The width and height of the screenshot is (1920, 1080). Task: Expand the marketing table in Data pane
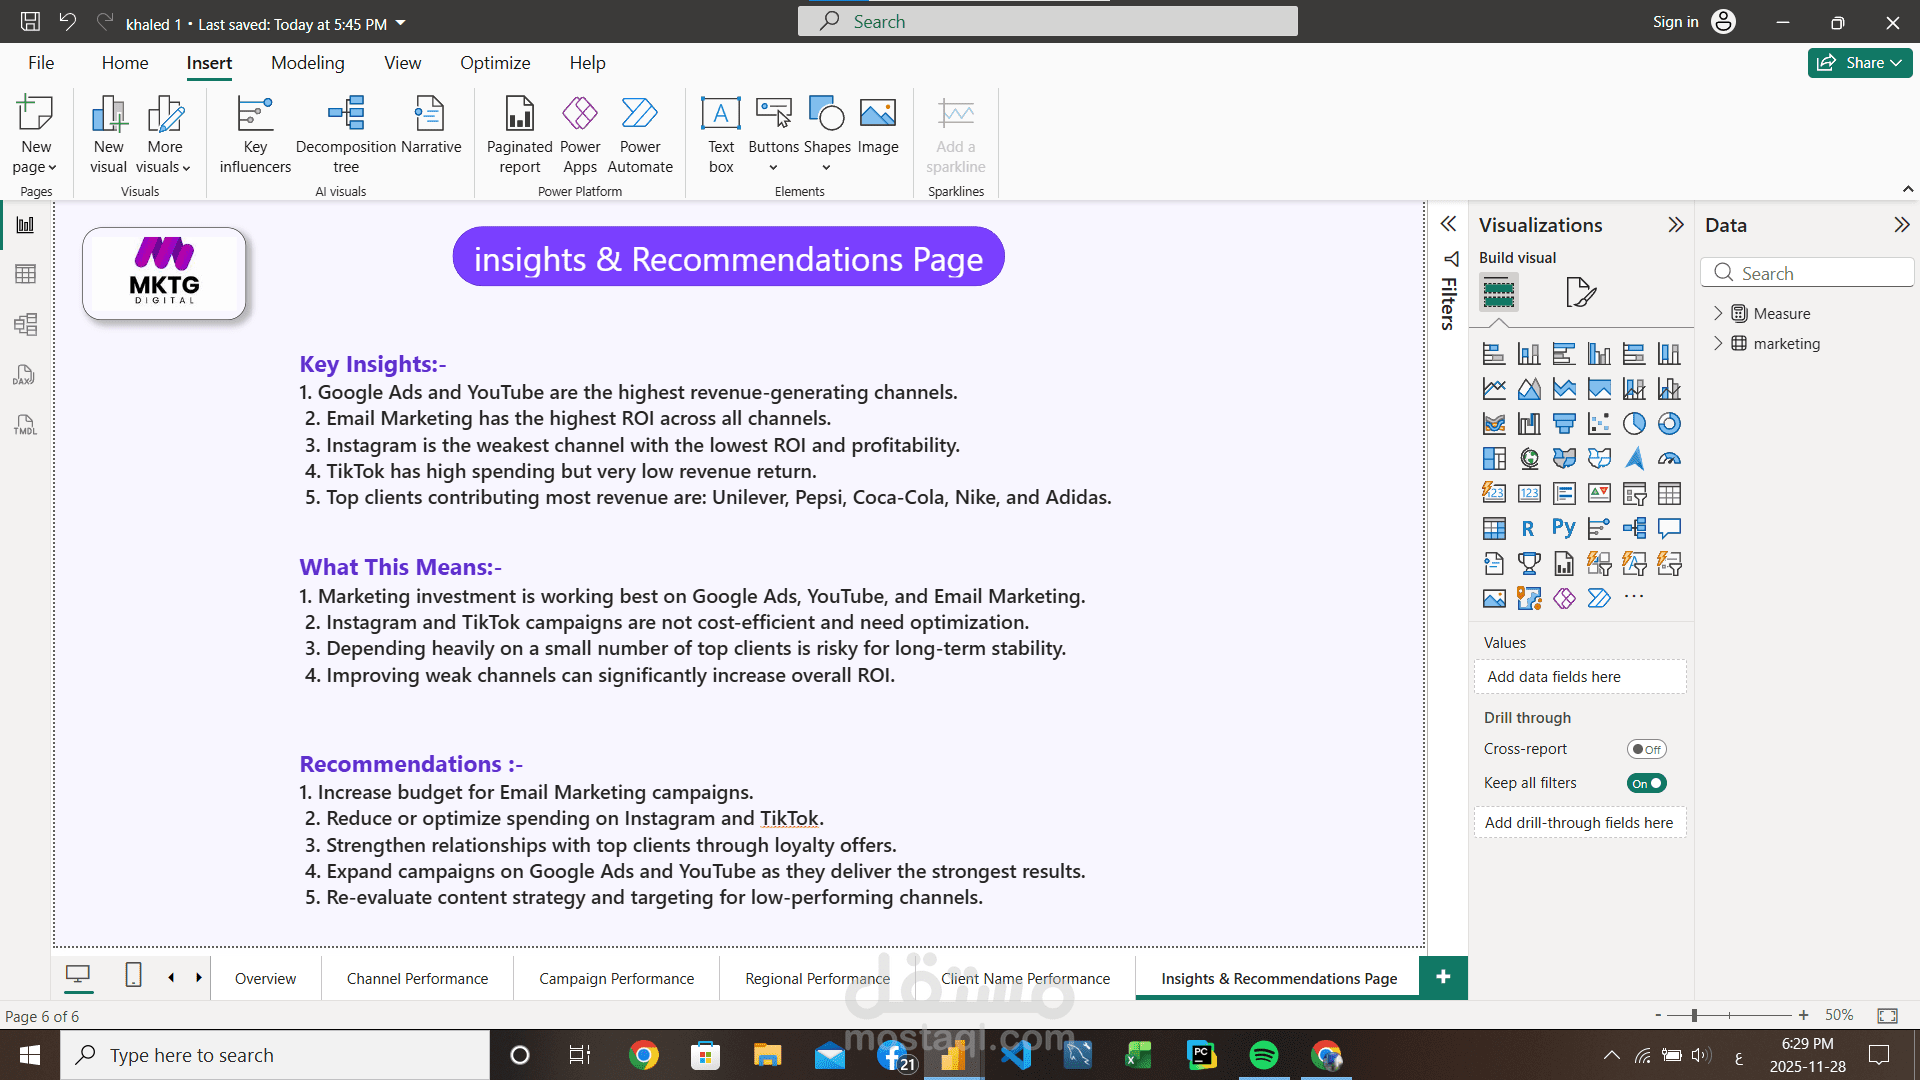(1718, 343)
